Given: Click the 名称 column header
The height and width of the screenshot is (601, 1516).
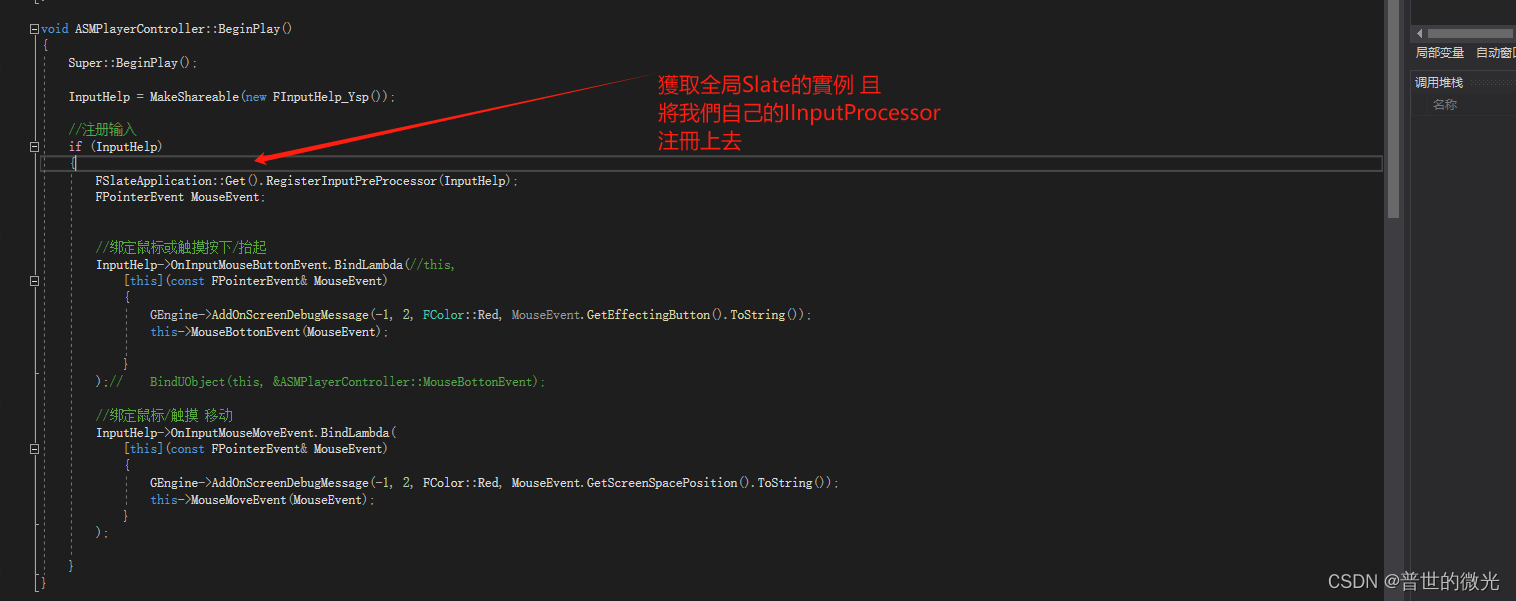Looking at the screenshot, I should point(1445,104).
